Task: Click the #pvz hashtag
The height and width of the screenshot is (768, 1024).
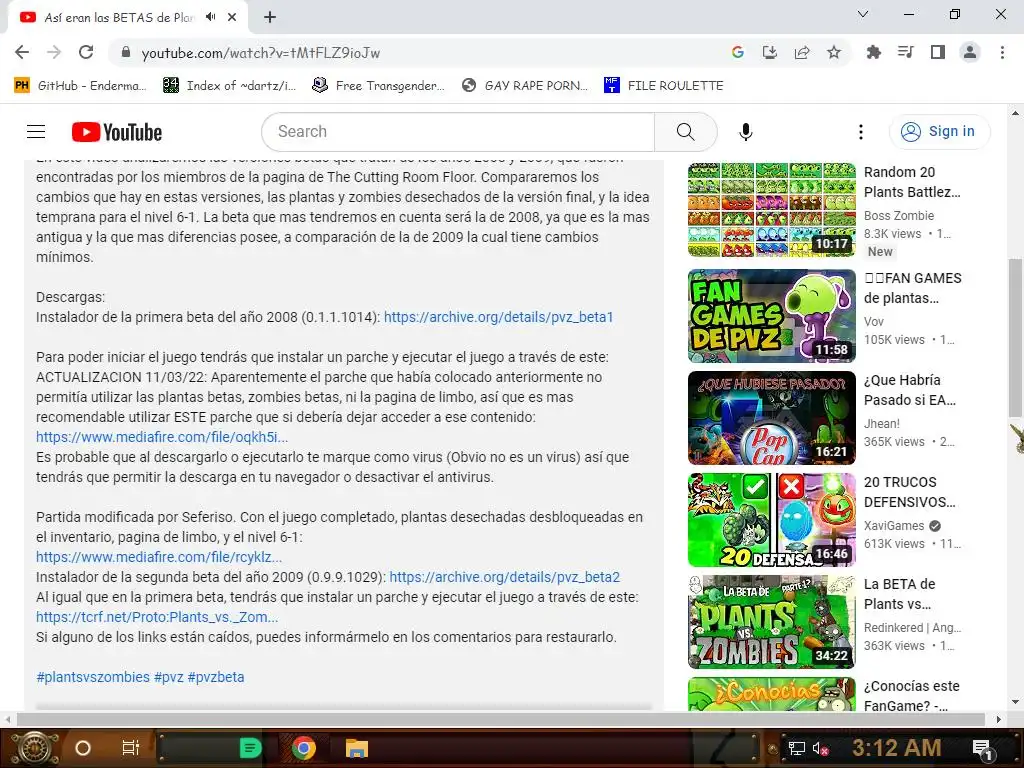Action: (168, 677)
